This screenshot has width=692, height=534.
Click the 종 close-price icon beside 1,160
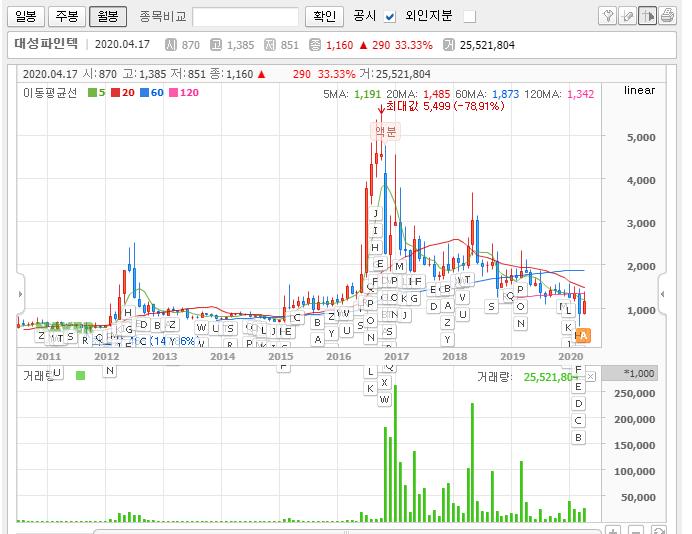tap(315, 45)
